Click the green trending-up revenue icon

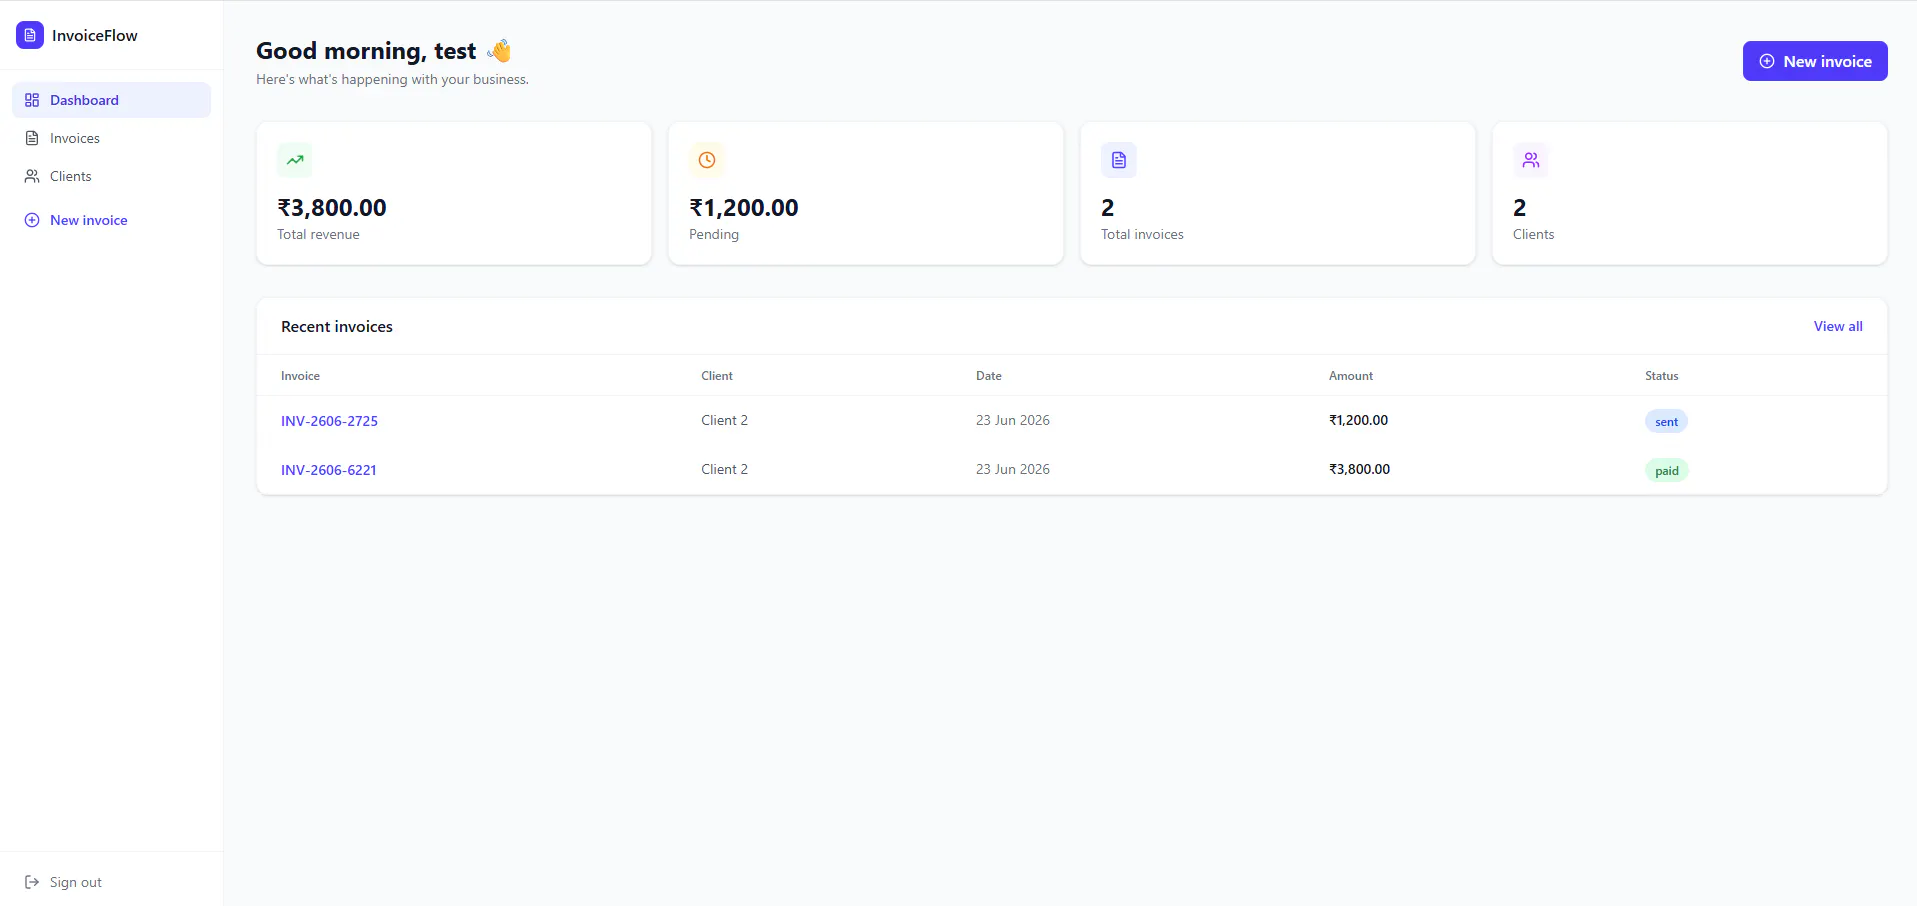295,160
